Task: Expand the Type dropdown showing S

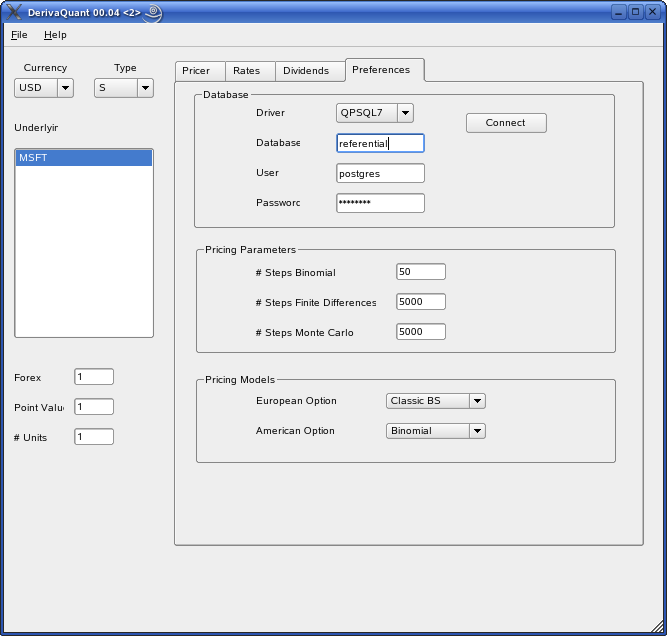Action: click(124, 88)
